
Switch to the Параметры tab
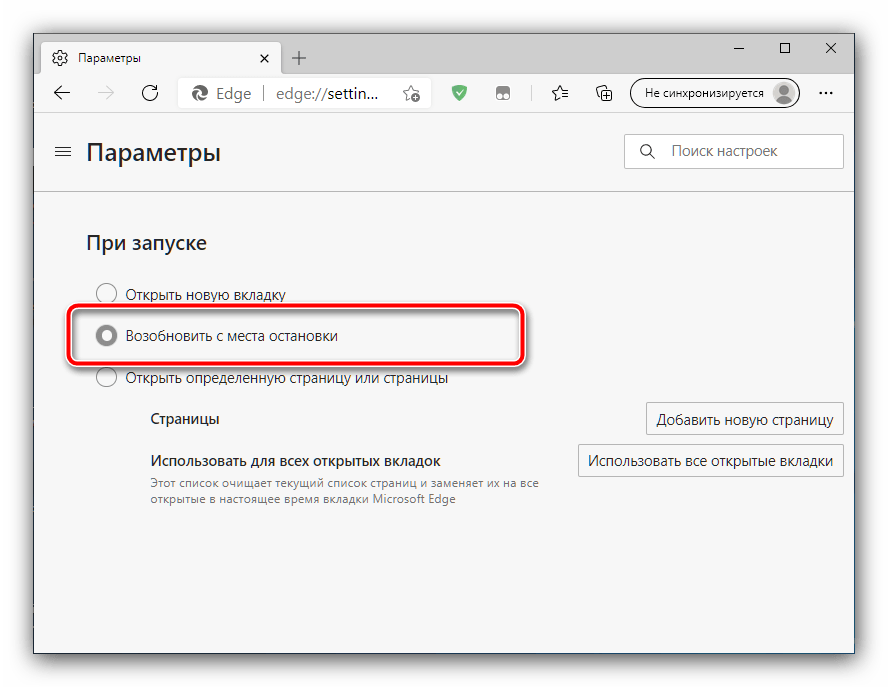point(161,58)
